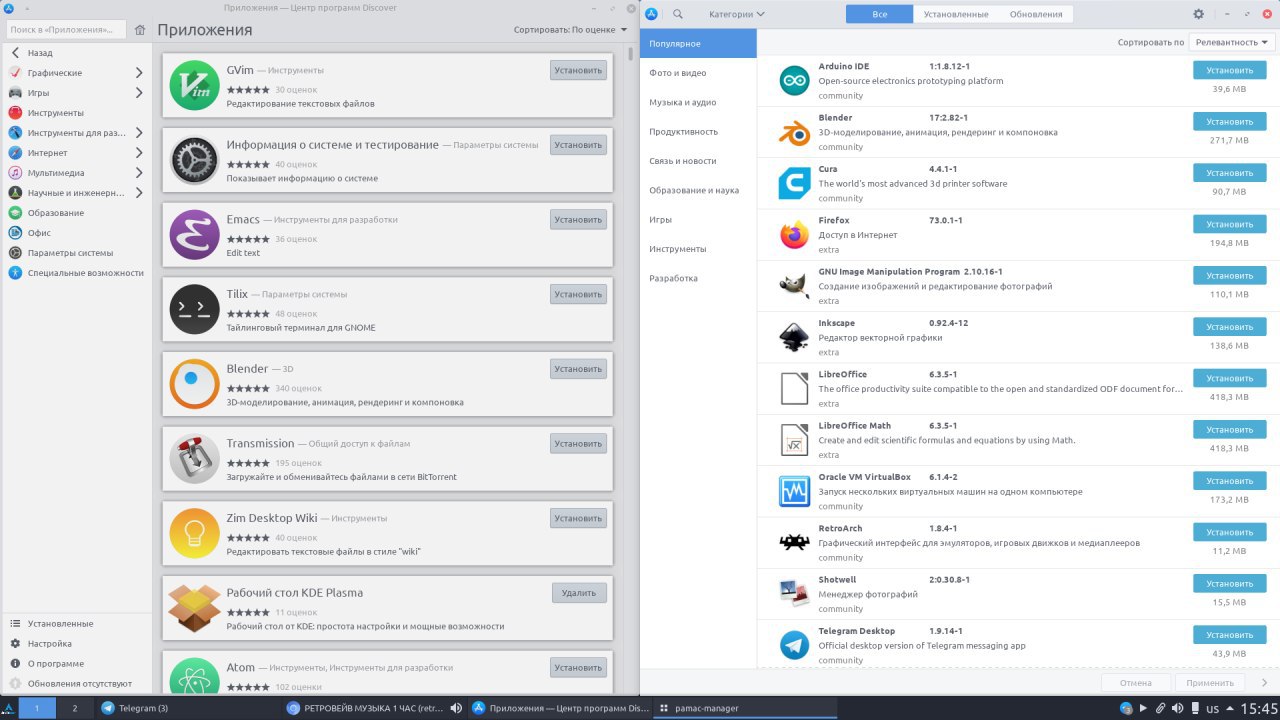Select Разработка category in pamac
This screenshot has width=1280, height=720.
point(698,278)
